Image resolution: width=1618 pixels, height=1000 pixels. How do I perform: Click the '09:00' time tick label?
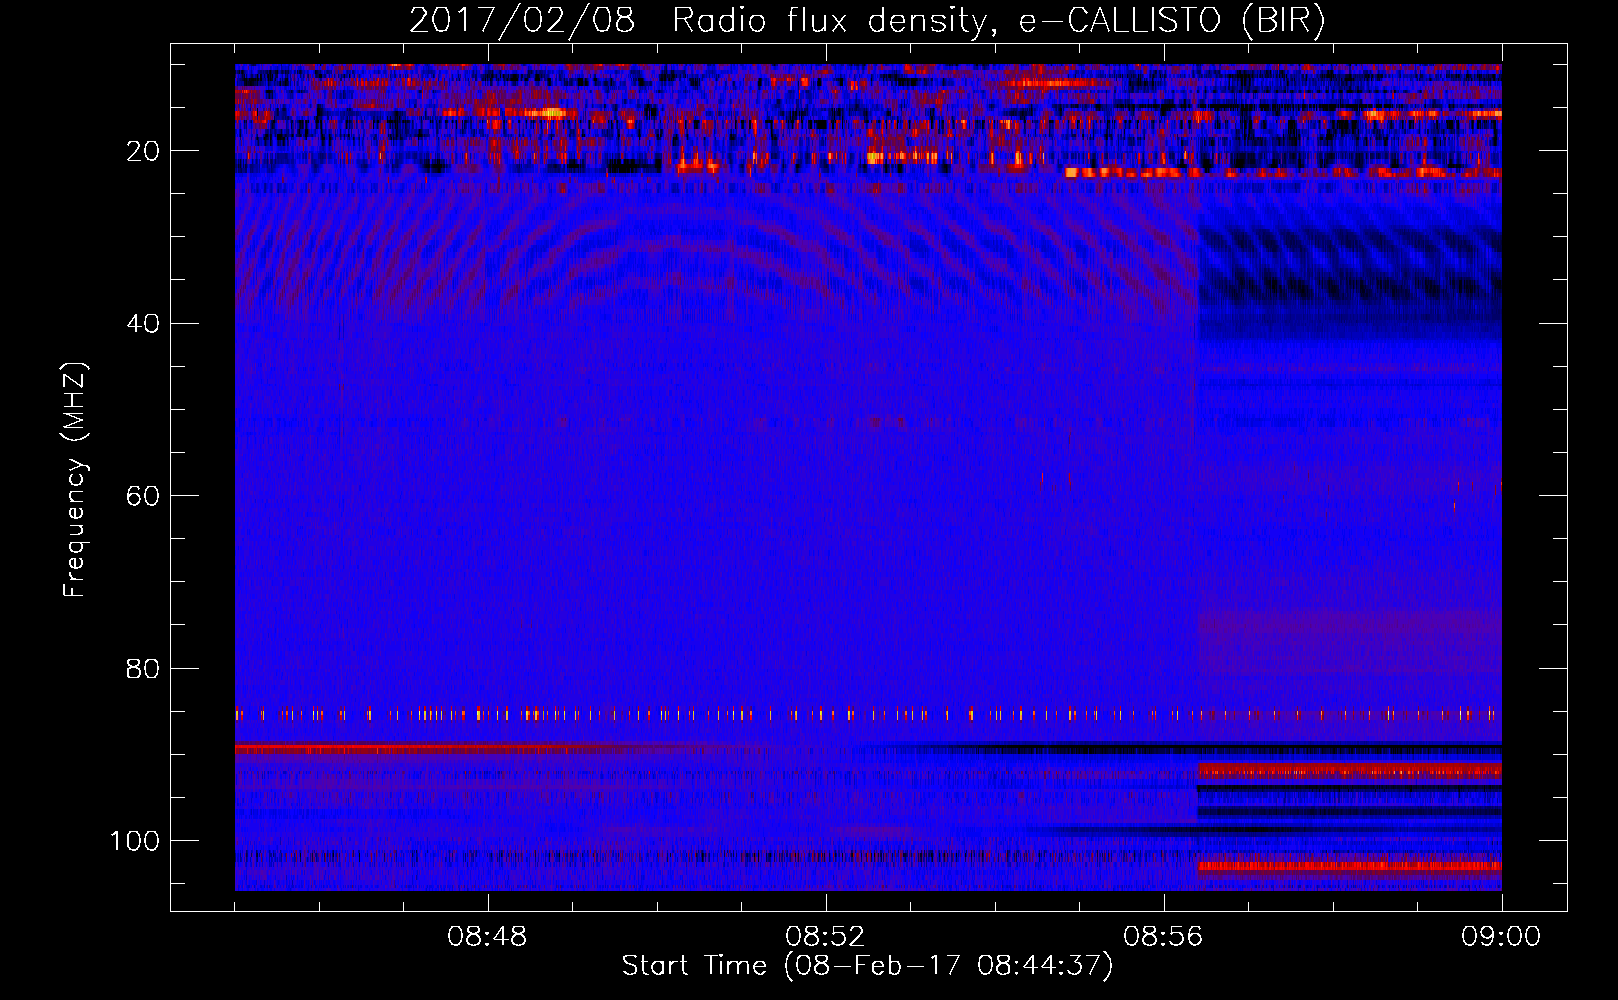coord(1501,937)
